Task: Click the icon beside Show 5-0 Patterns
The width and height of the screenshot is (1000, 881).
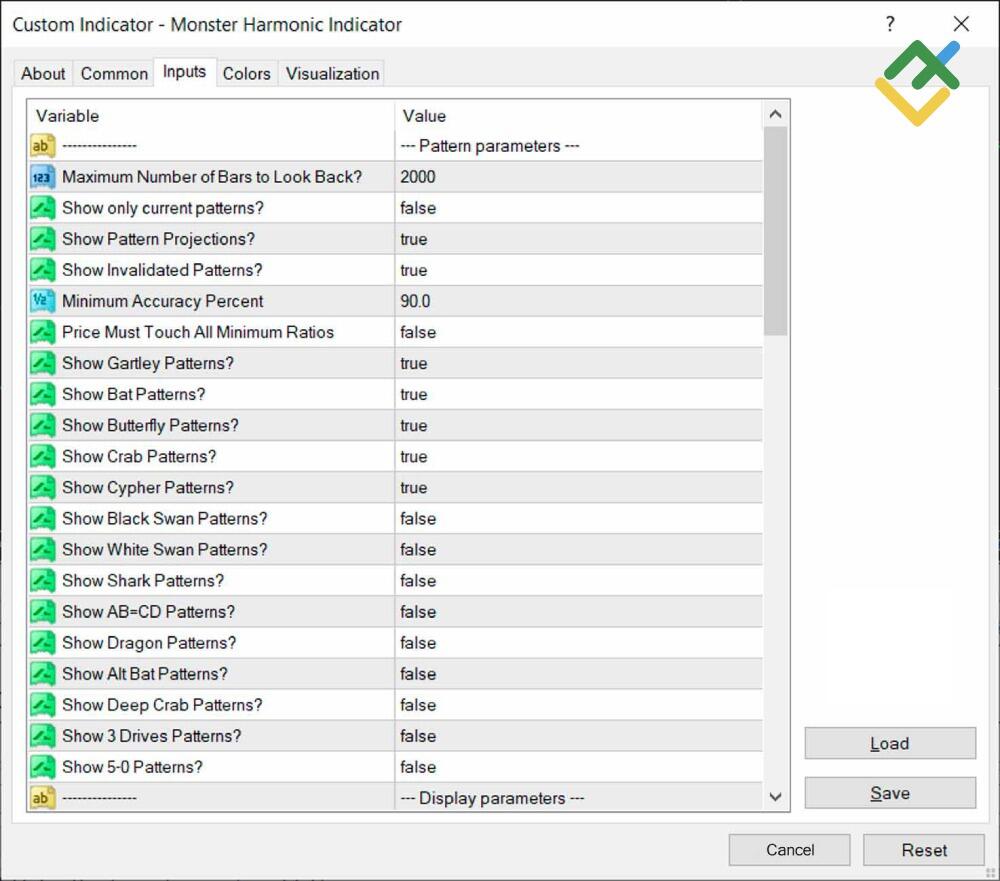Action: [x=42, y=767]
